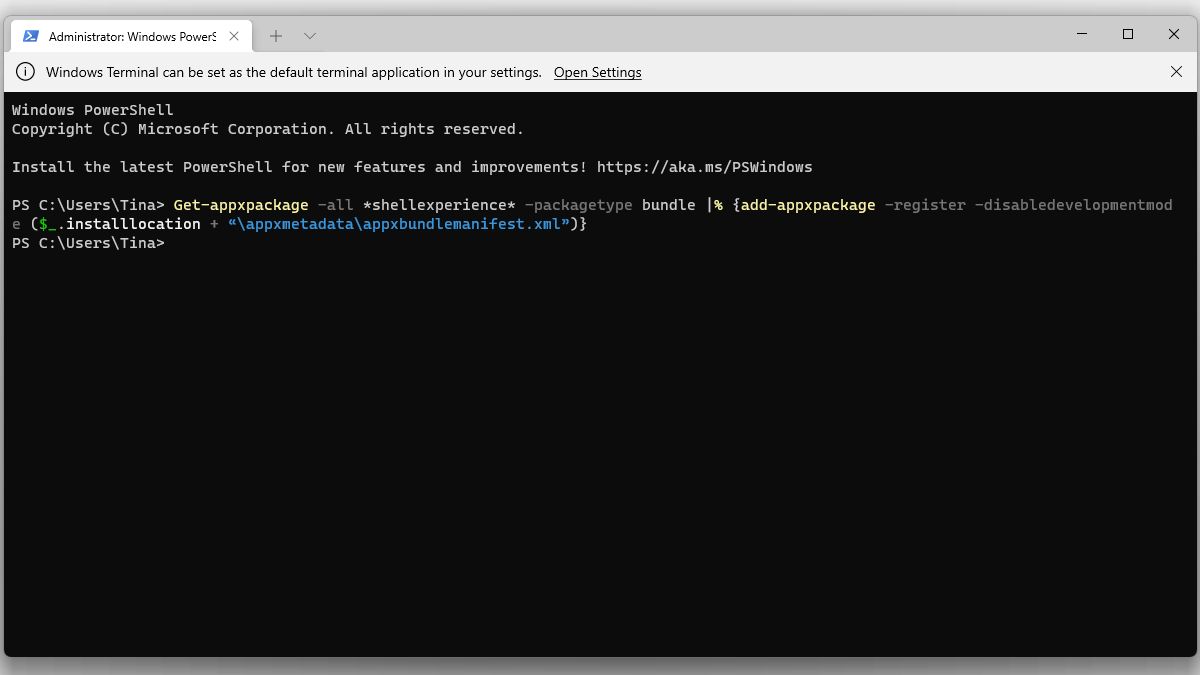
Task: Click the aka.ms/PSWindows URL
Action: point(704,167)
